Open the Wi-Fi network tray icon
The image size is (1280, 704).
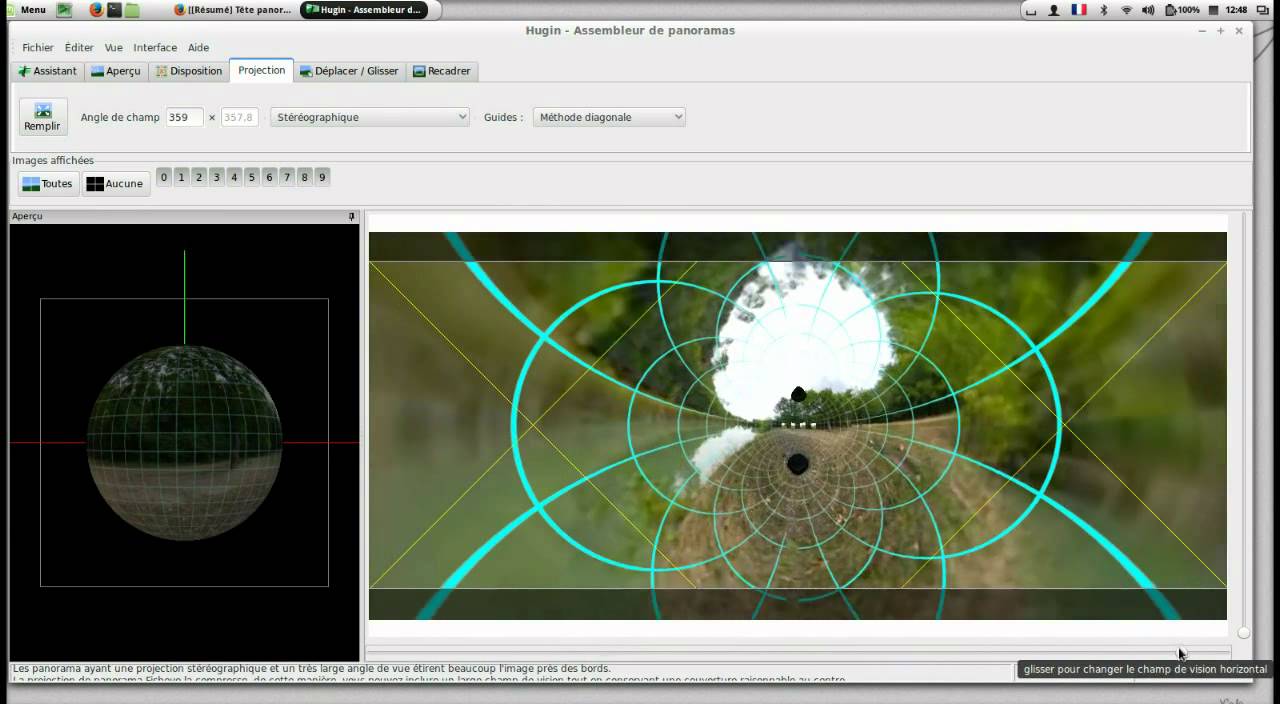click(x=1126, y=10)
